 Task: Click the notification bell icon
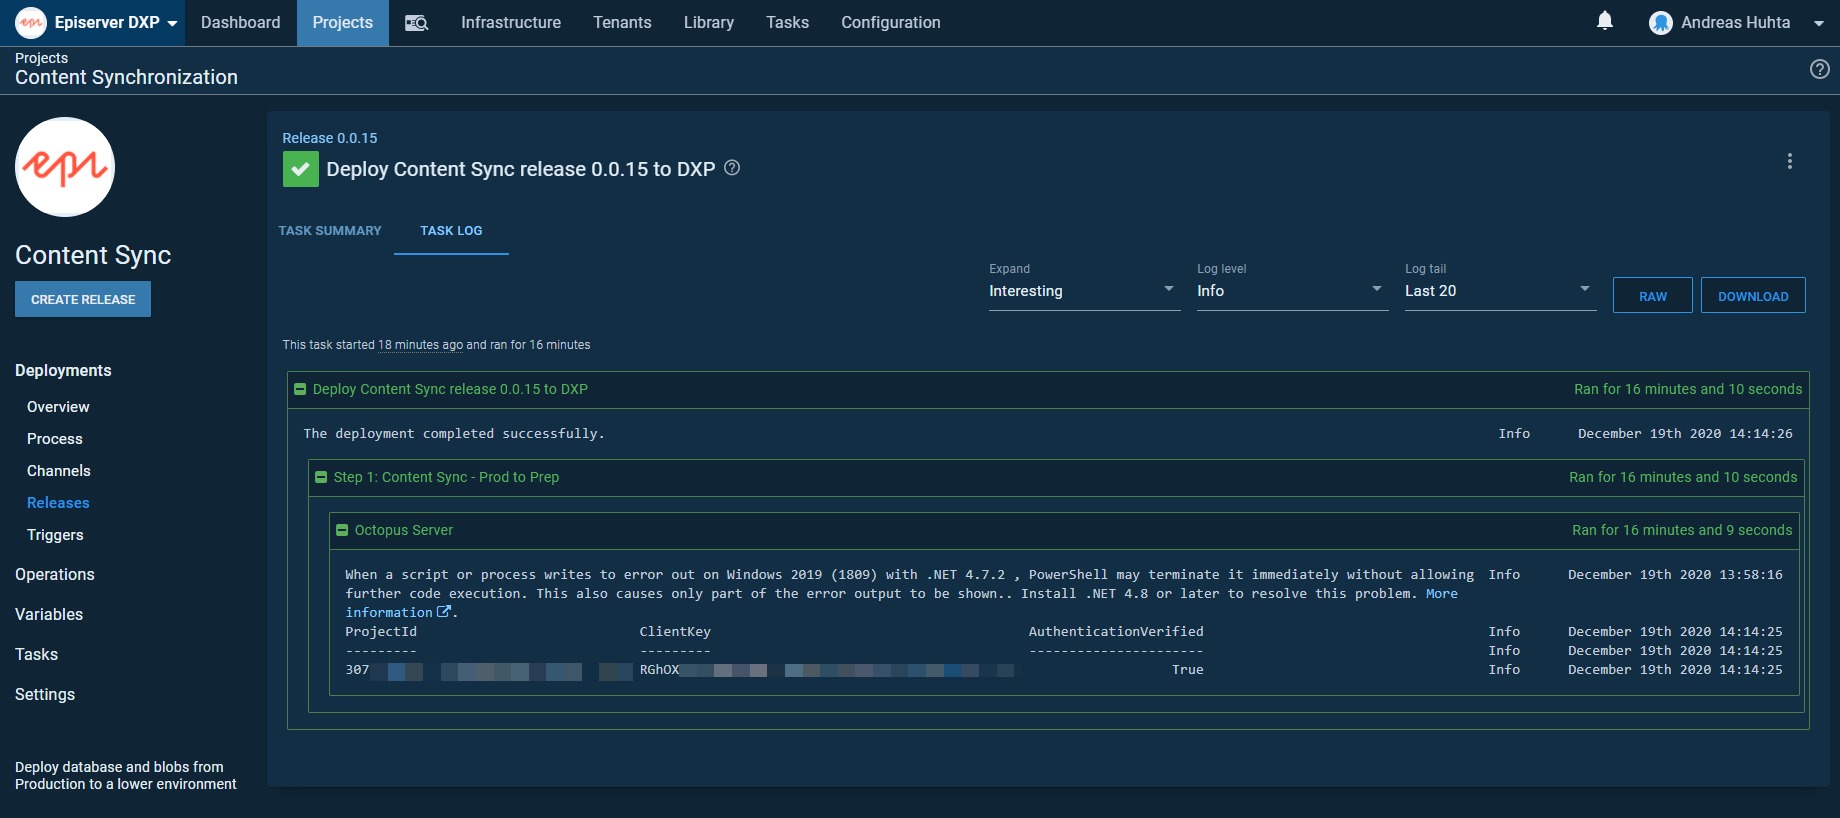(1604, 21)
